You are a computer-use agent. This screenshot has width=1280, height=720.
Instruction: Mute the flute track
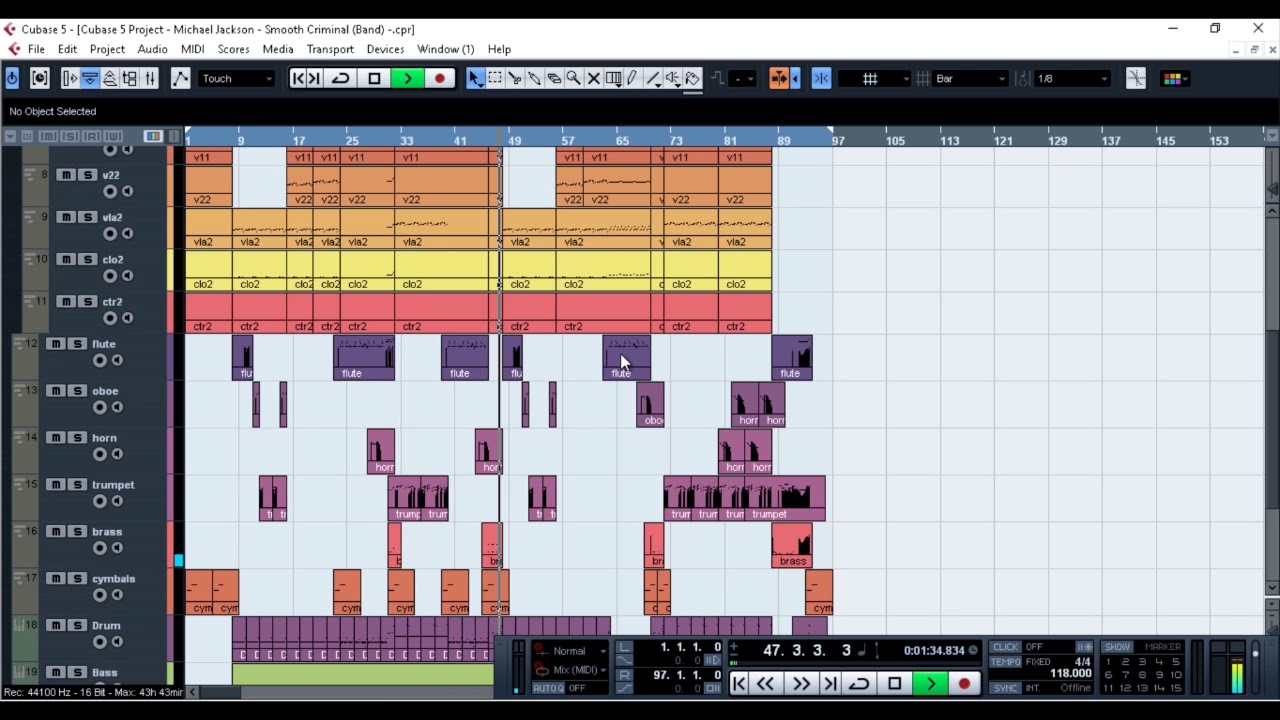pos(56,344)
